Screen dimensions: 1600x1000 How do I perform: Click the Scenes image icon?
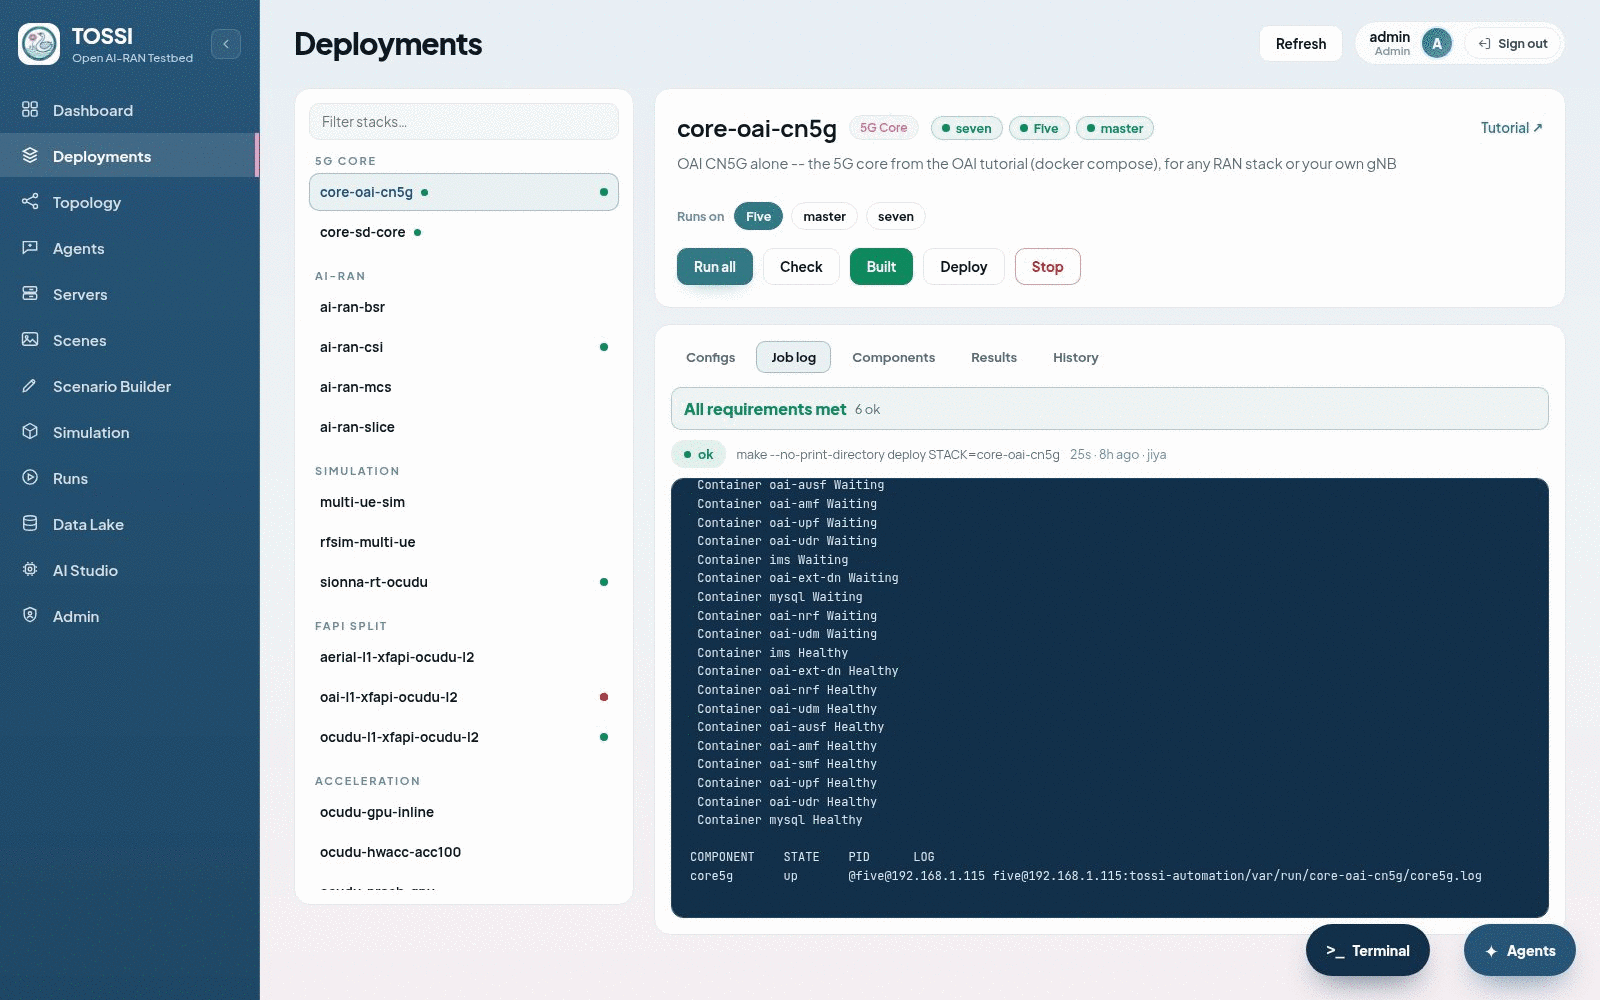click(30, 340)
